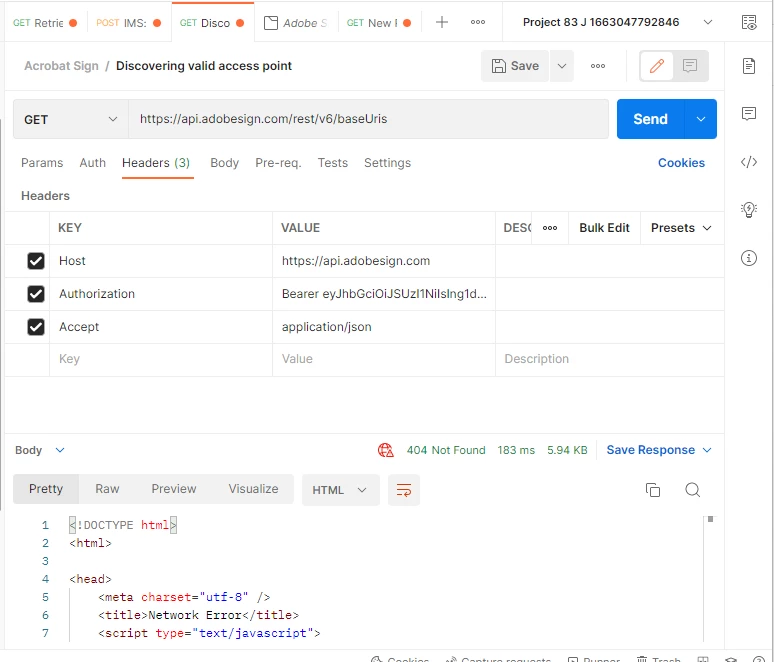Viewport: 774px width, 662px height.
Task: Expand Send button dropdown arrow
Action: click(x=700, y=119)
